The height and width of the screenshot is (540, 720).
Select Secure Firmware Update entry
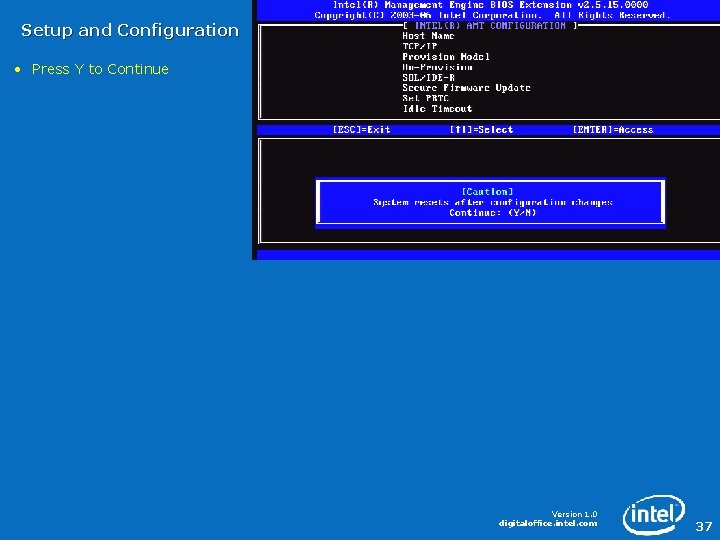466,88
